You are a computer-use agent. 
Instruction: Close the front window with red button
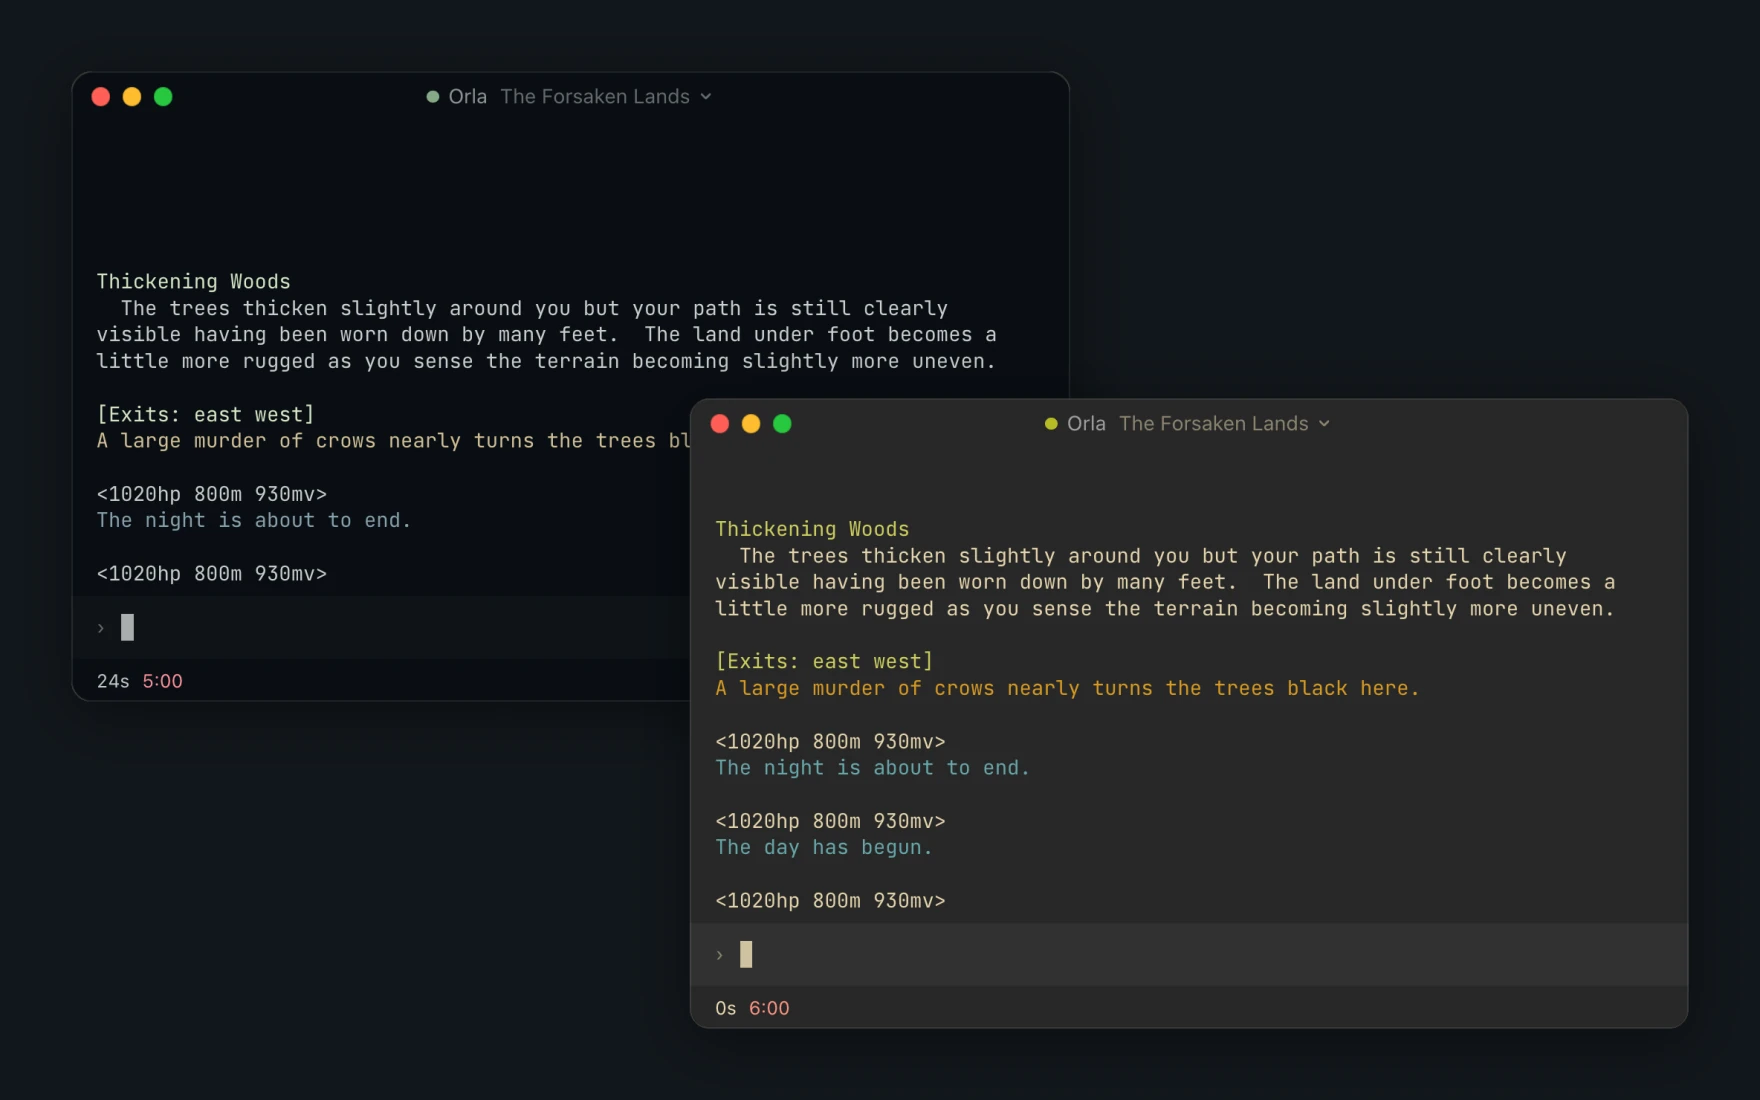720,424
